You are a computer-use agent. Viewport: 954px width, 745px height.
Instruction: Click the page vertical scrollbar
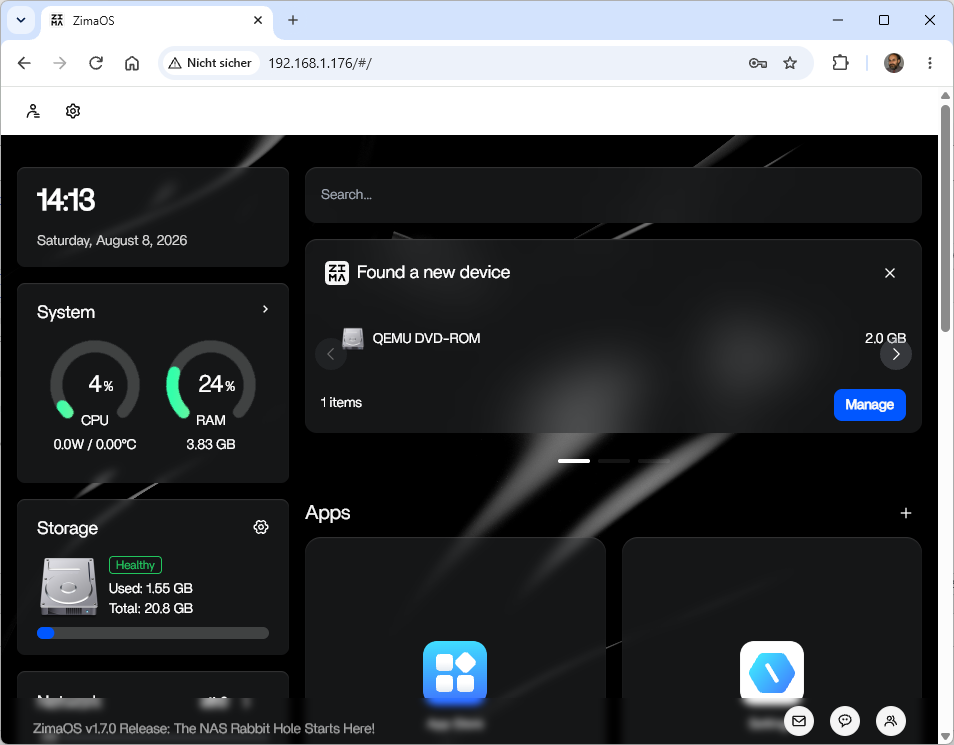(x=945, y=219)
